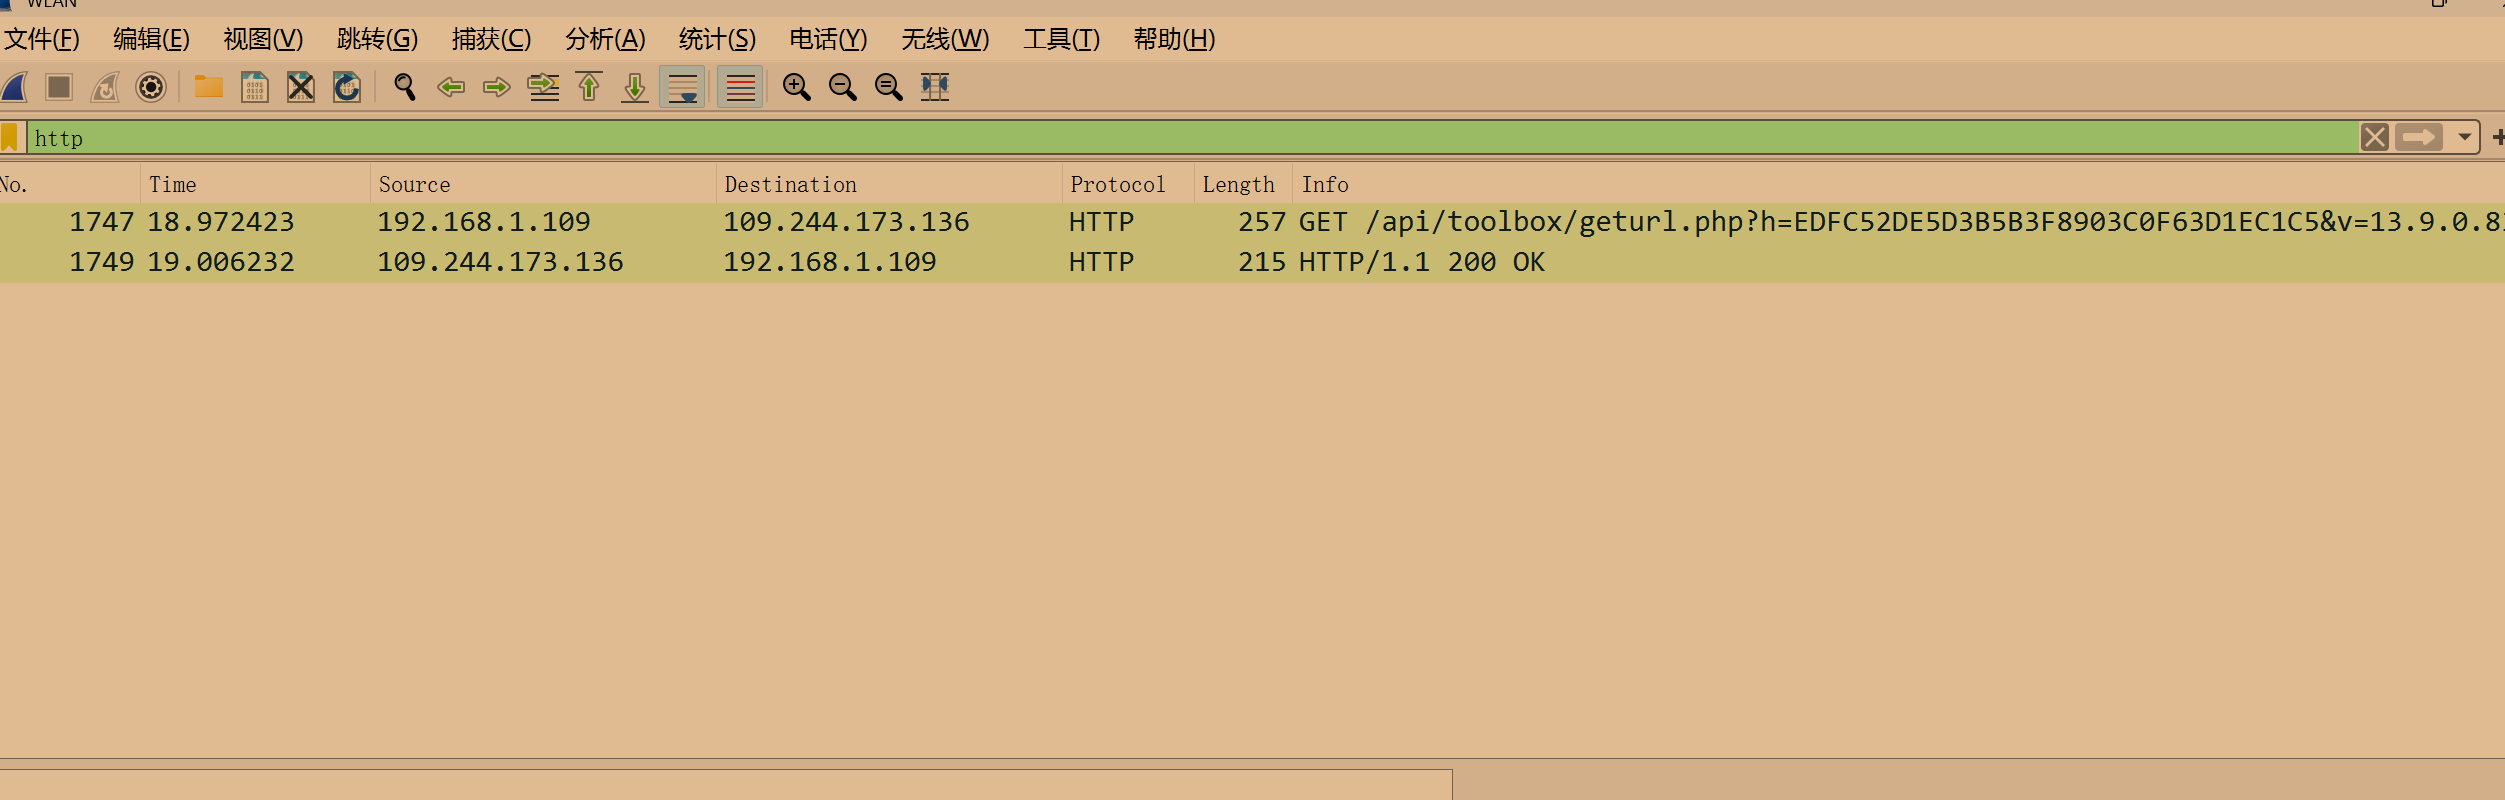Stop the running capture
2505x800 pixels.
tap(60, 88)
